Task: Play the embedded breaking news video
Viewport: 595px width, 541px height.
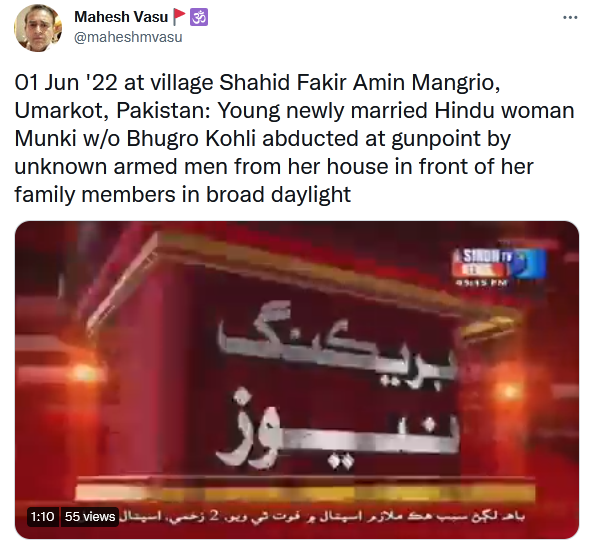Action: [x=297, y=379]
